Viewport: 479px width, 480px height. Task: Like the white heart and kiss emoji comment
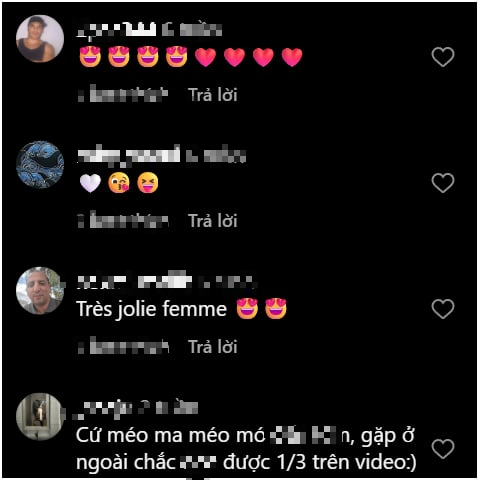443,183
